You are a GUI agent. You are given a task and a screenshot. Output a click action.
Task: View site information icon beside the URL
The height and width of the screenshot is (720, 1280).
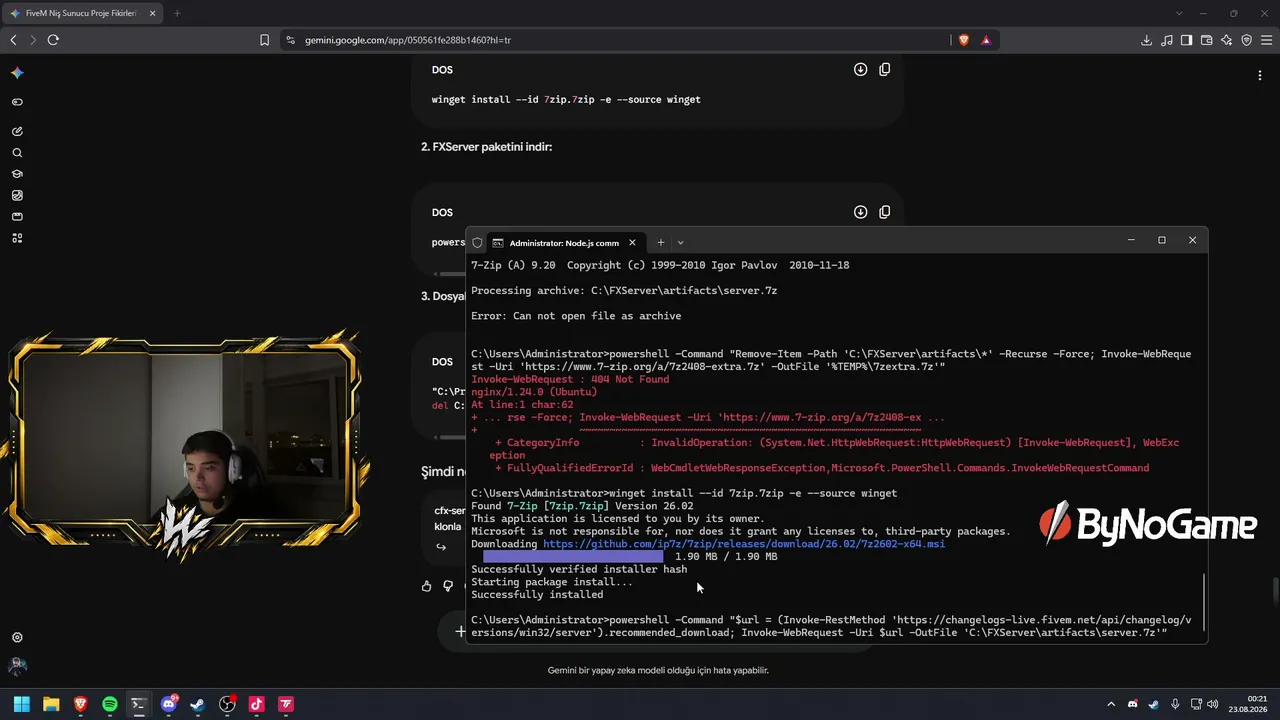(x=290, y=40)
